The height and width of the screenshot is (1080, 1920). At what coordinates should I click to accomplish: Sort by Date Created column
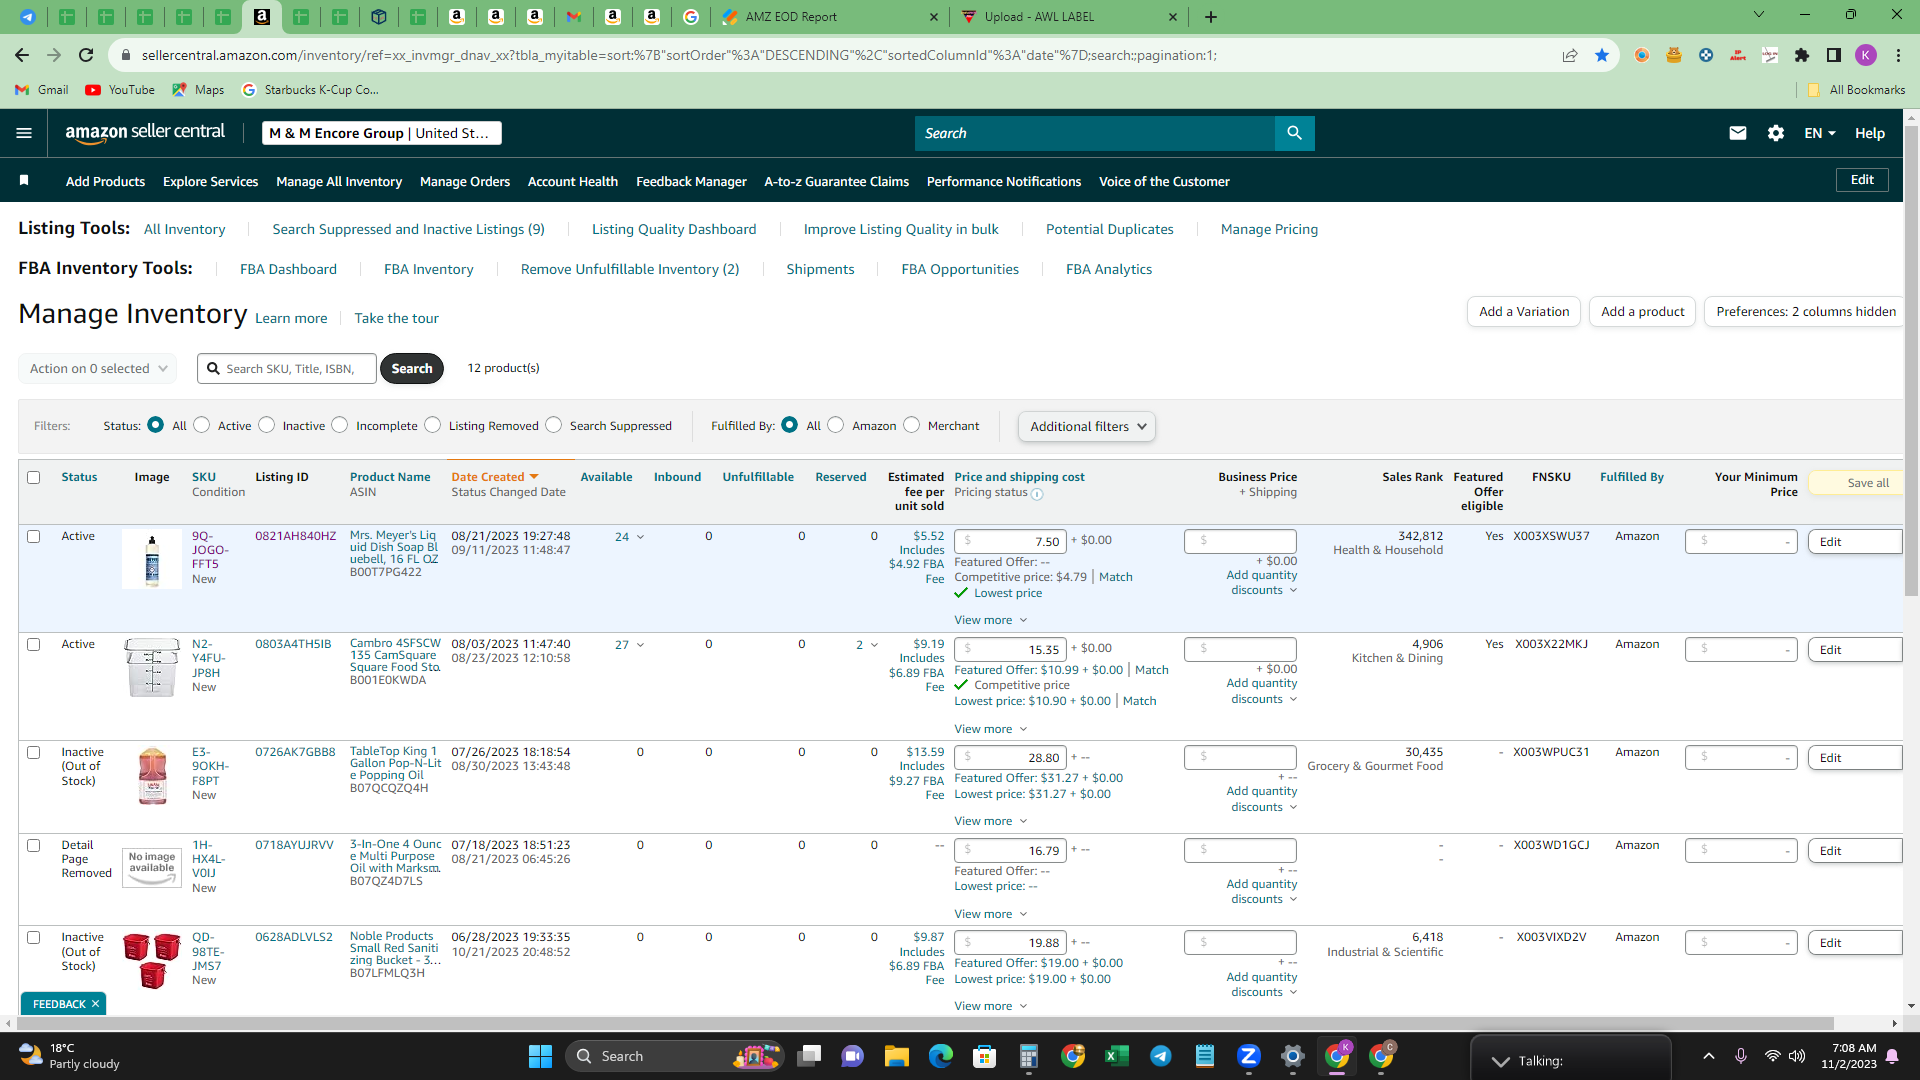click(495, 477)
